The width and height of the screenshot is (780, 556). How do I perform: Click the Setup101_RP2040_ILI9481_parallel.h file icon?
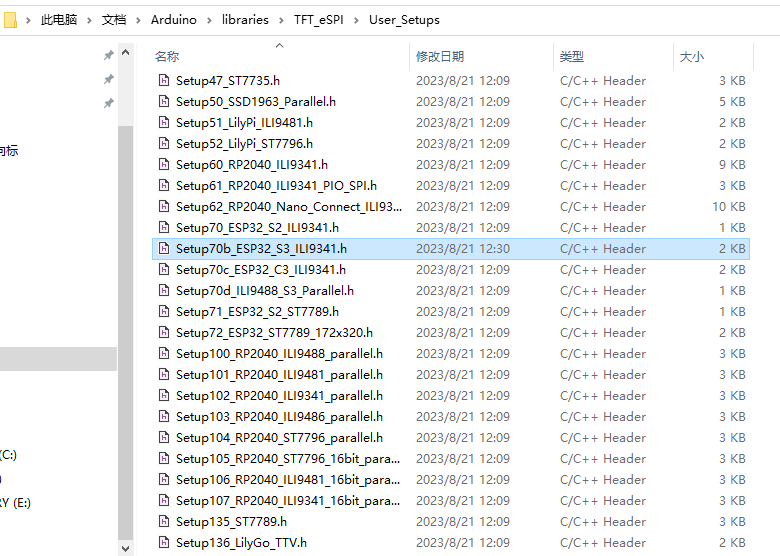(x=164, y=374)
